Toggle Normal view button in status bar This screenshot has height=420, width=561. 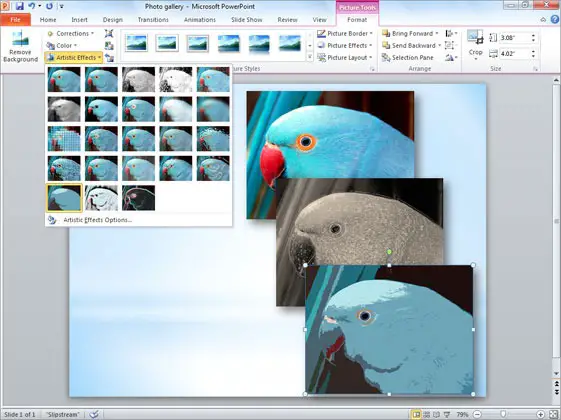coord(416,415)
